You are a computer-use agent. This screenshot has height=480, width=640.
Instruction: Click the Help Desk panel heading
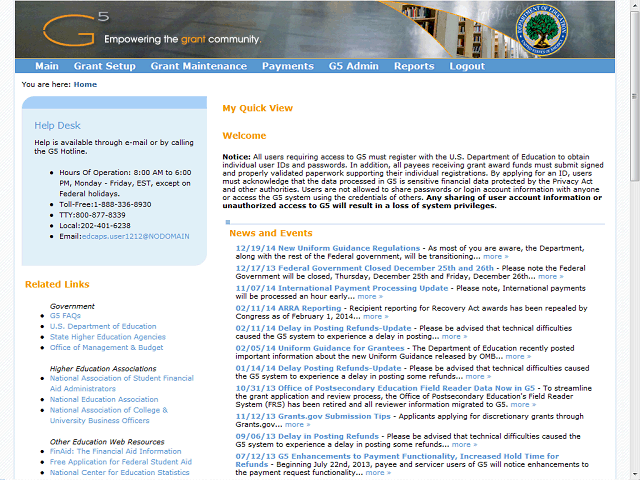57,125
